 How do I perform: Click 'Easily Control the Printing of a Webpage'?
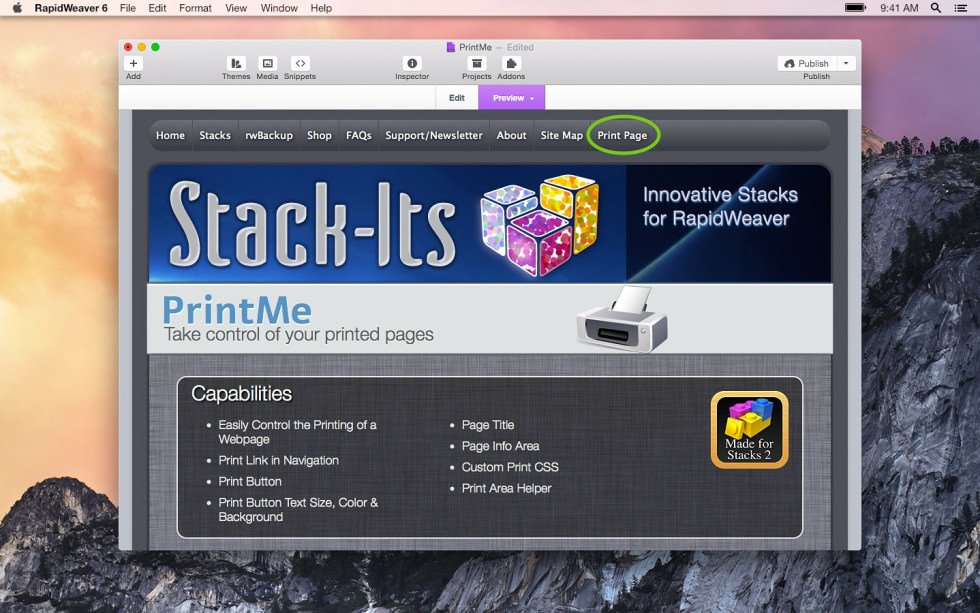298,432
